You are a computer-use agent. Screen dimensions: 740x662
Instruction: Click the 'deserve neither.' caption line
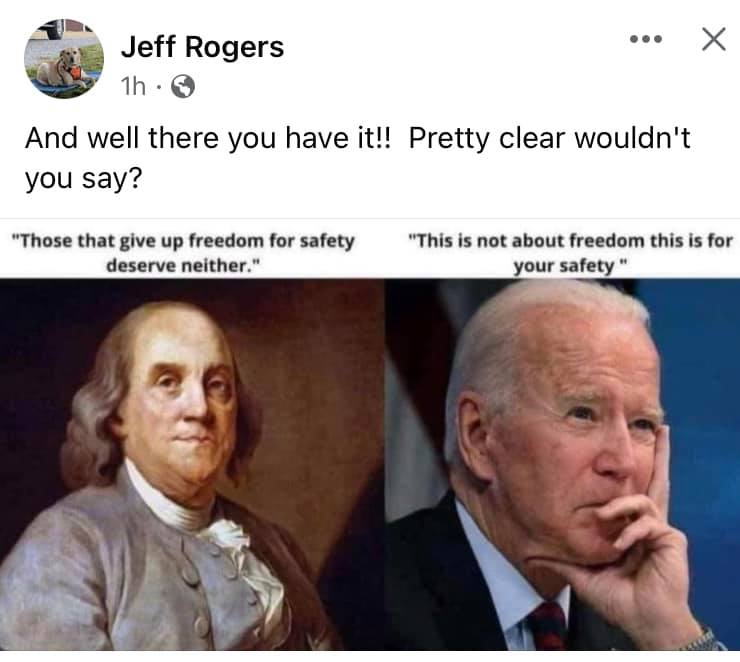(x=184, y=266)
